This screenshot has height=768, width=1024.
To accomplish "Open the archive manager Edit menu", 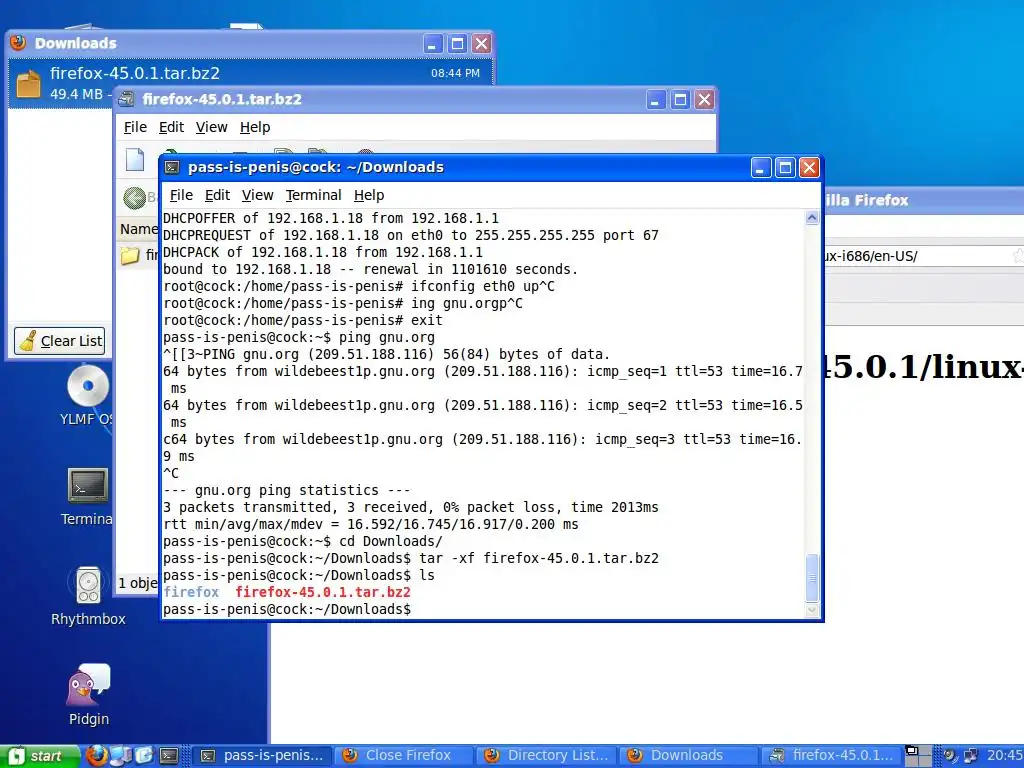I will (171, 127).
